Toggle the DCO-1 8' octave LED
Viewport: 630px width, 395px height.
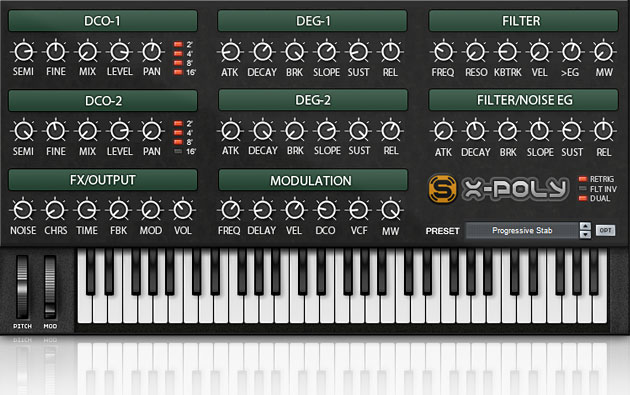pos(178,63)
